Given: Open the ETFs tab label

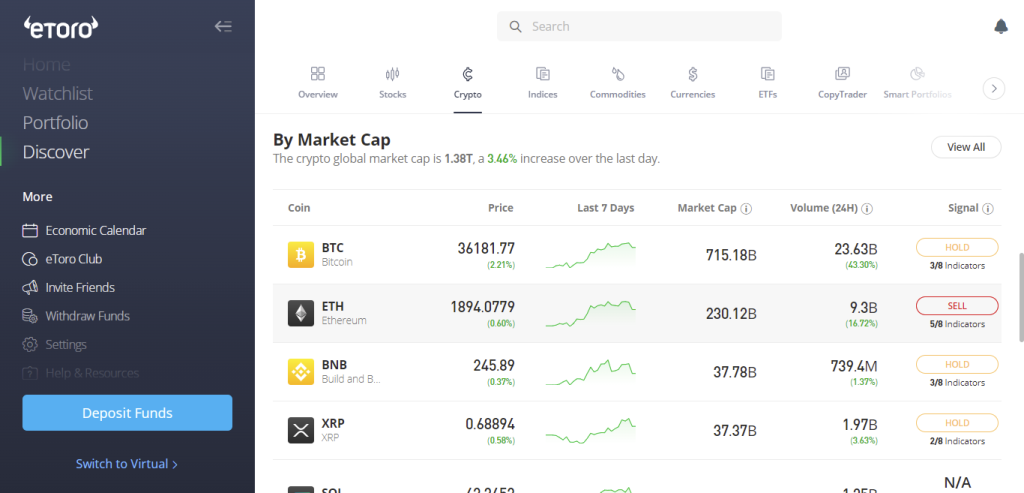Looking at the screenshot, I should pos(767,94).
